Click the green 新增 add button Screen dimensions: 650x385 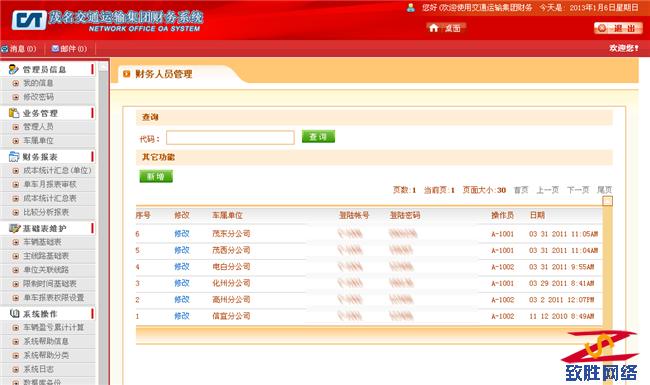click(x=156, y=176)
